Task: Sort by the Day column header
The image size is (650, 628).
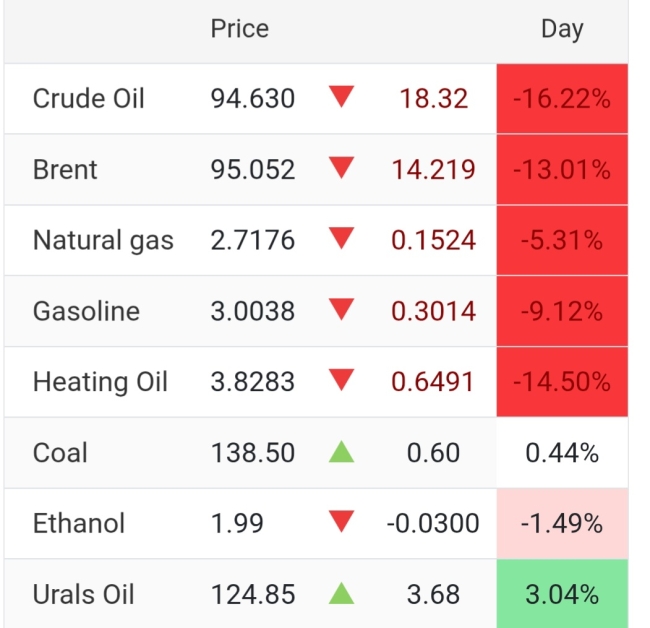Action: [561, 29]
